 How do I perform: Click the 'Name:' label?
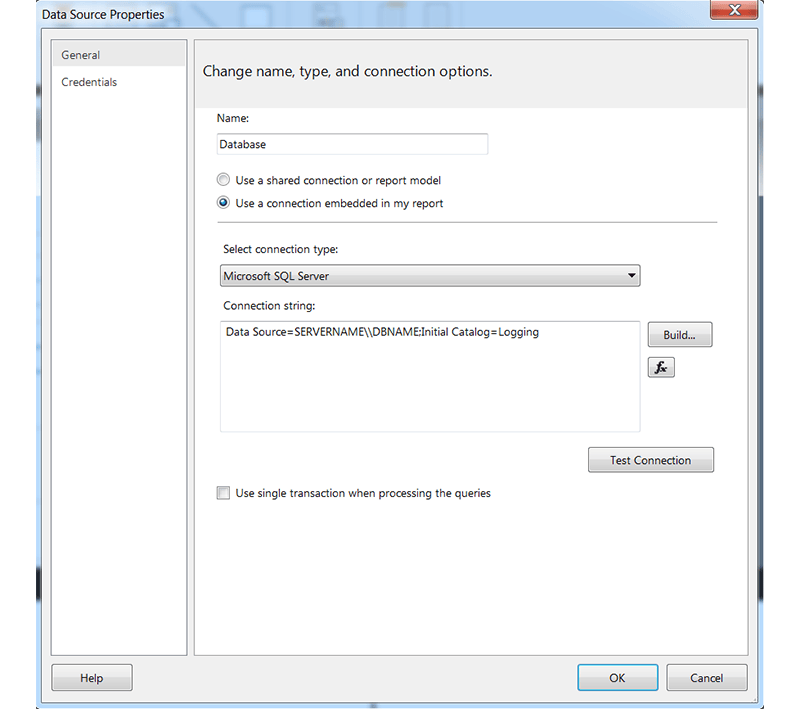tap(233, 118)
